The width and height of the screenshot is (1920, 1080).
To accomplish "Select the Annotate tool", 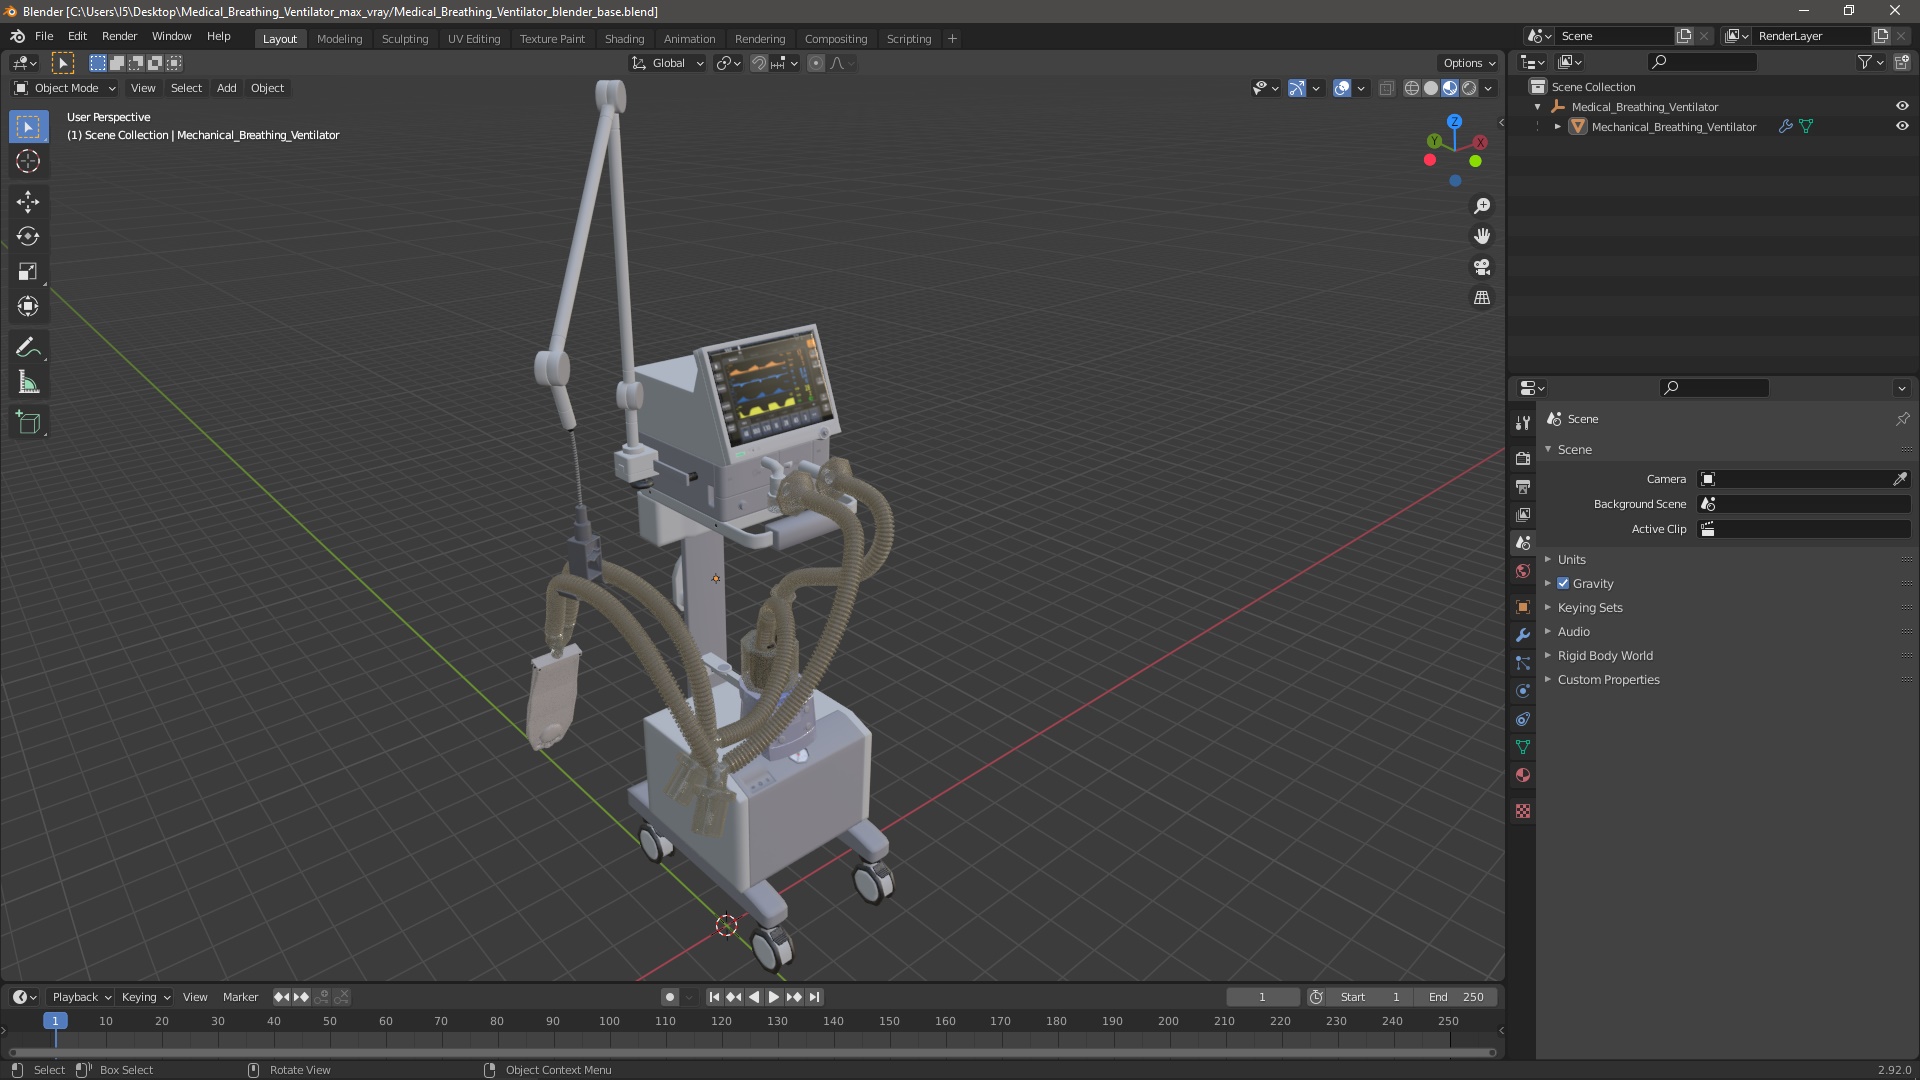I will point(28,348).
